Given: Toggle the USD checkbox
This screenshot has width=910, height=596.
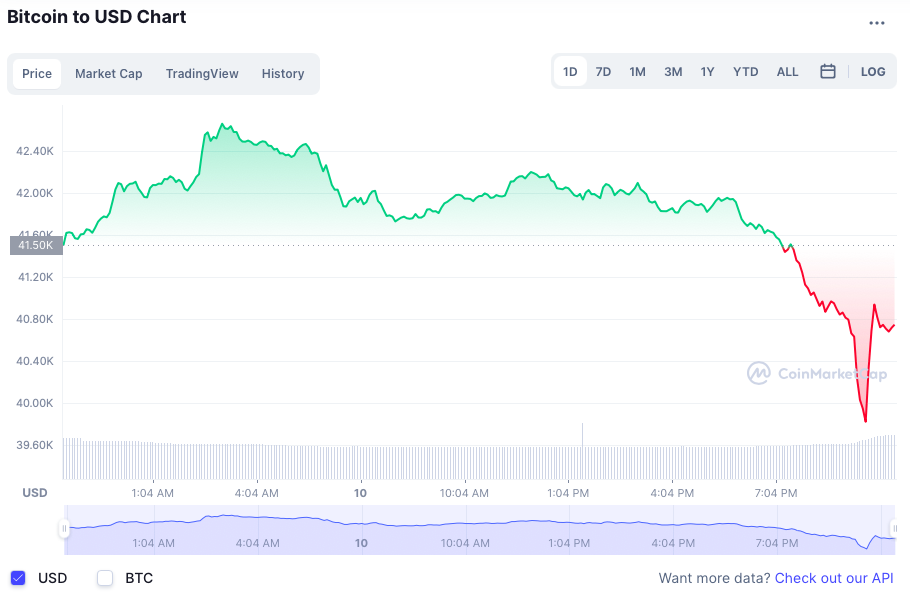Looking at the screenshot, I should pyautogui.click(x=18, y=578).
